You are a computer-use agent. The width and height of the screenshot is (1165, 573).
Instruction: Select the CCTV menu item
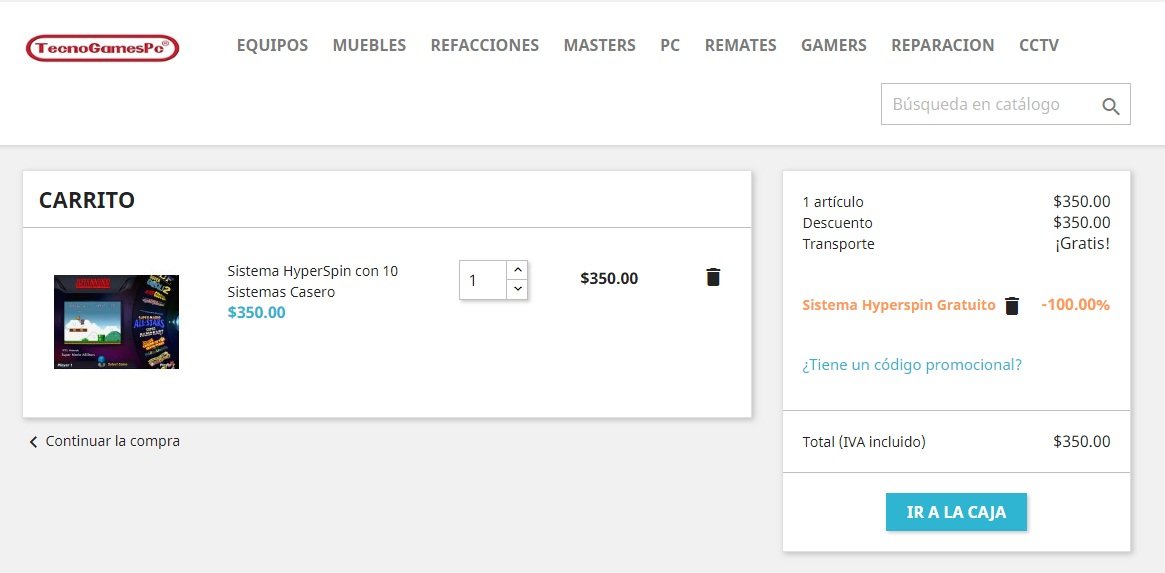click(x=1039, y=45)
